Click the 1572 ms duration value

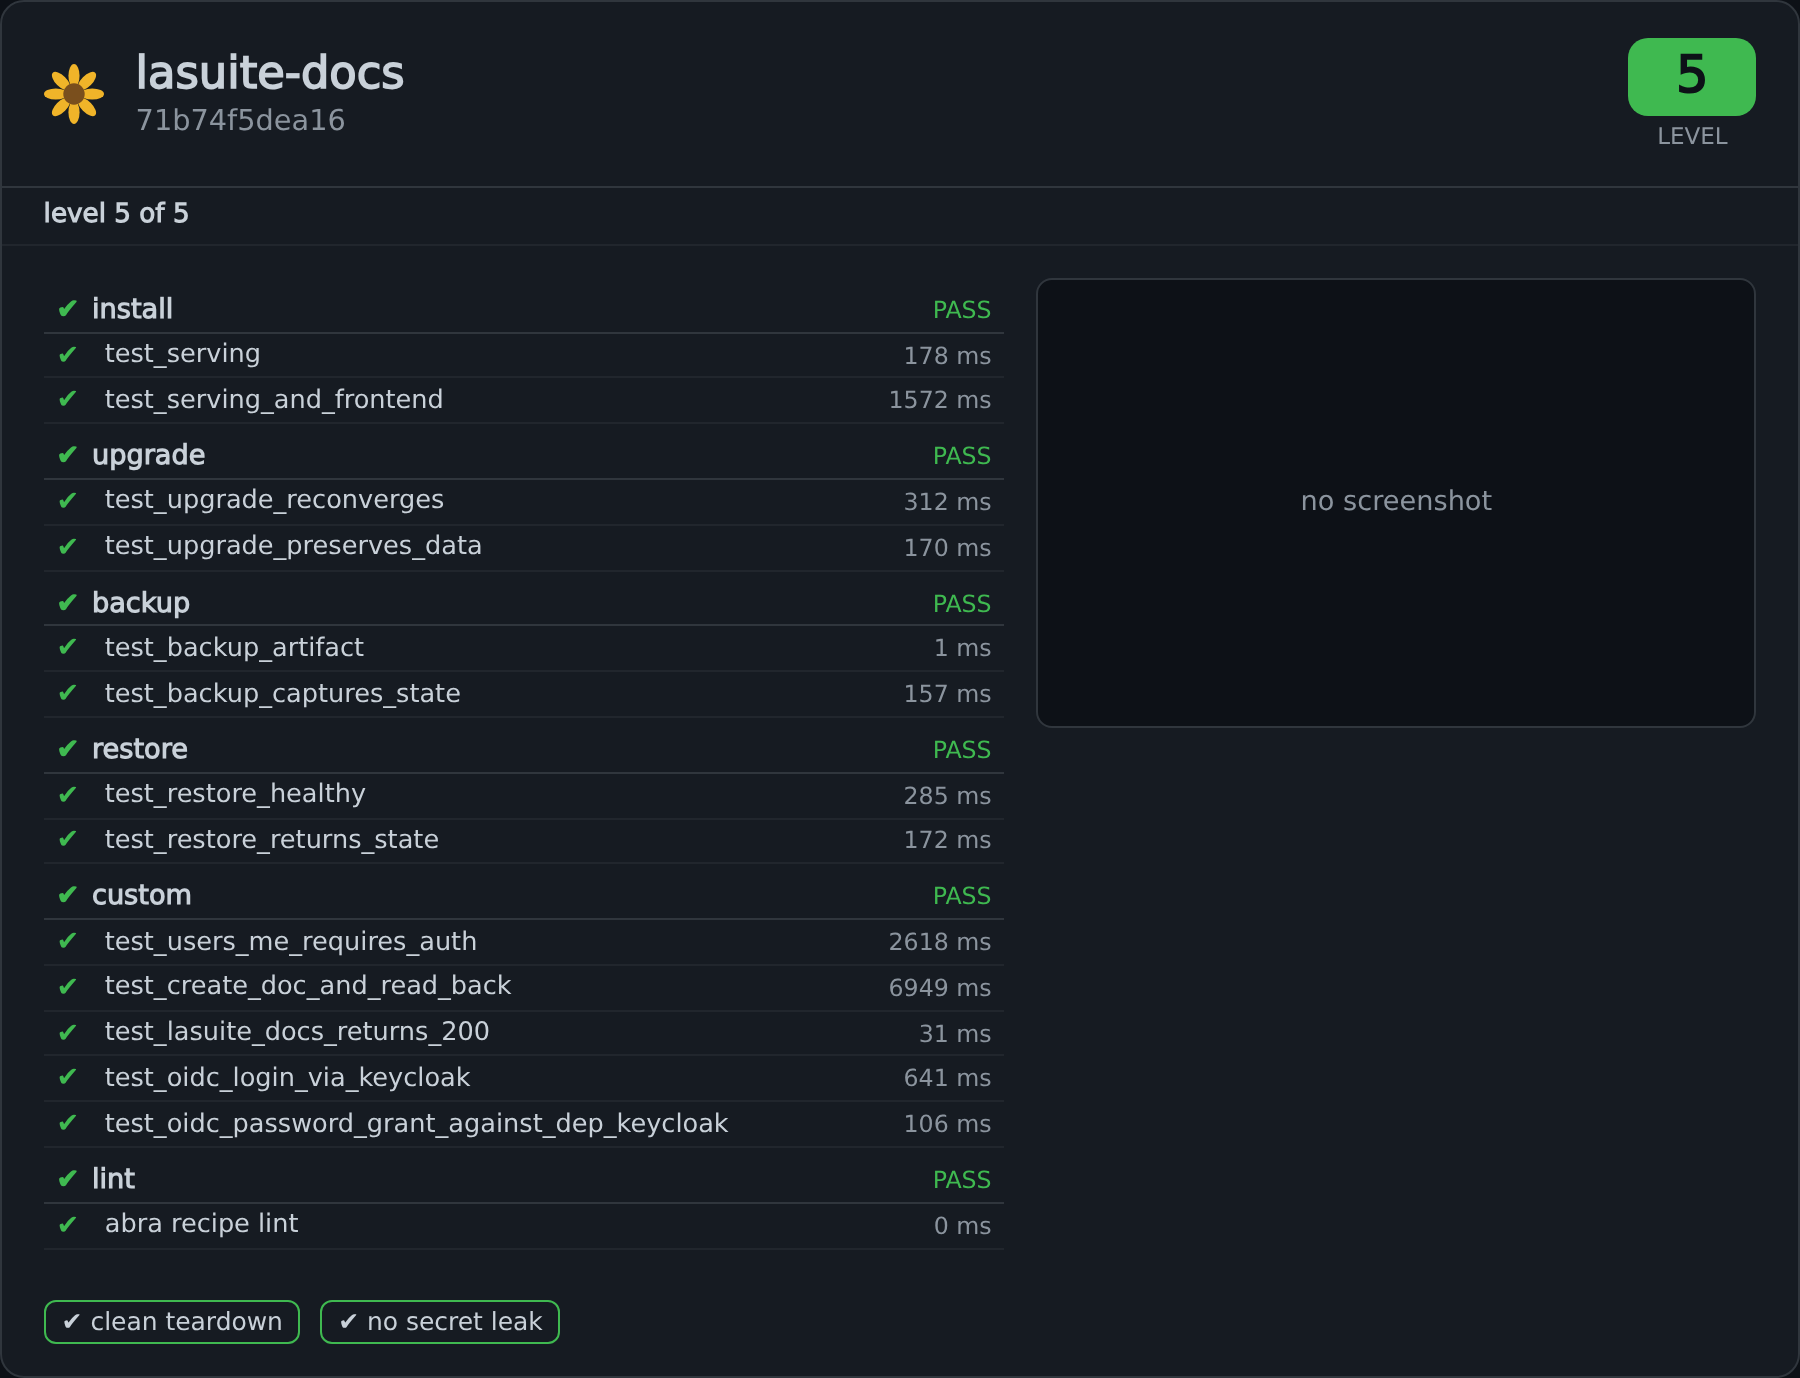(939, 400)
